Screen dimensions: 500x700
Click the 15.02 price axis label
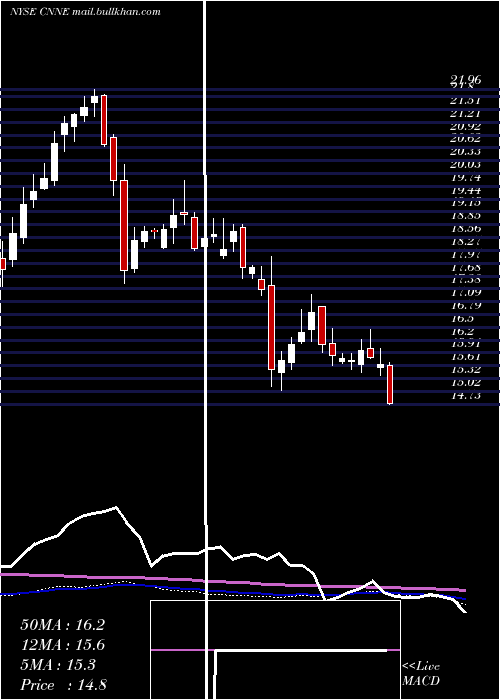click(465, 382)
